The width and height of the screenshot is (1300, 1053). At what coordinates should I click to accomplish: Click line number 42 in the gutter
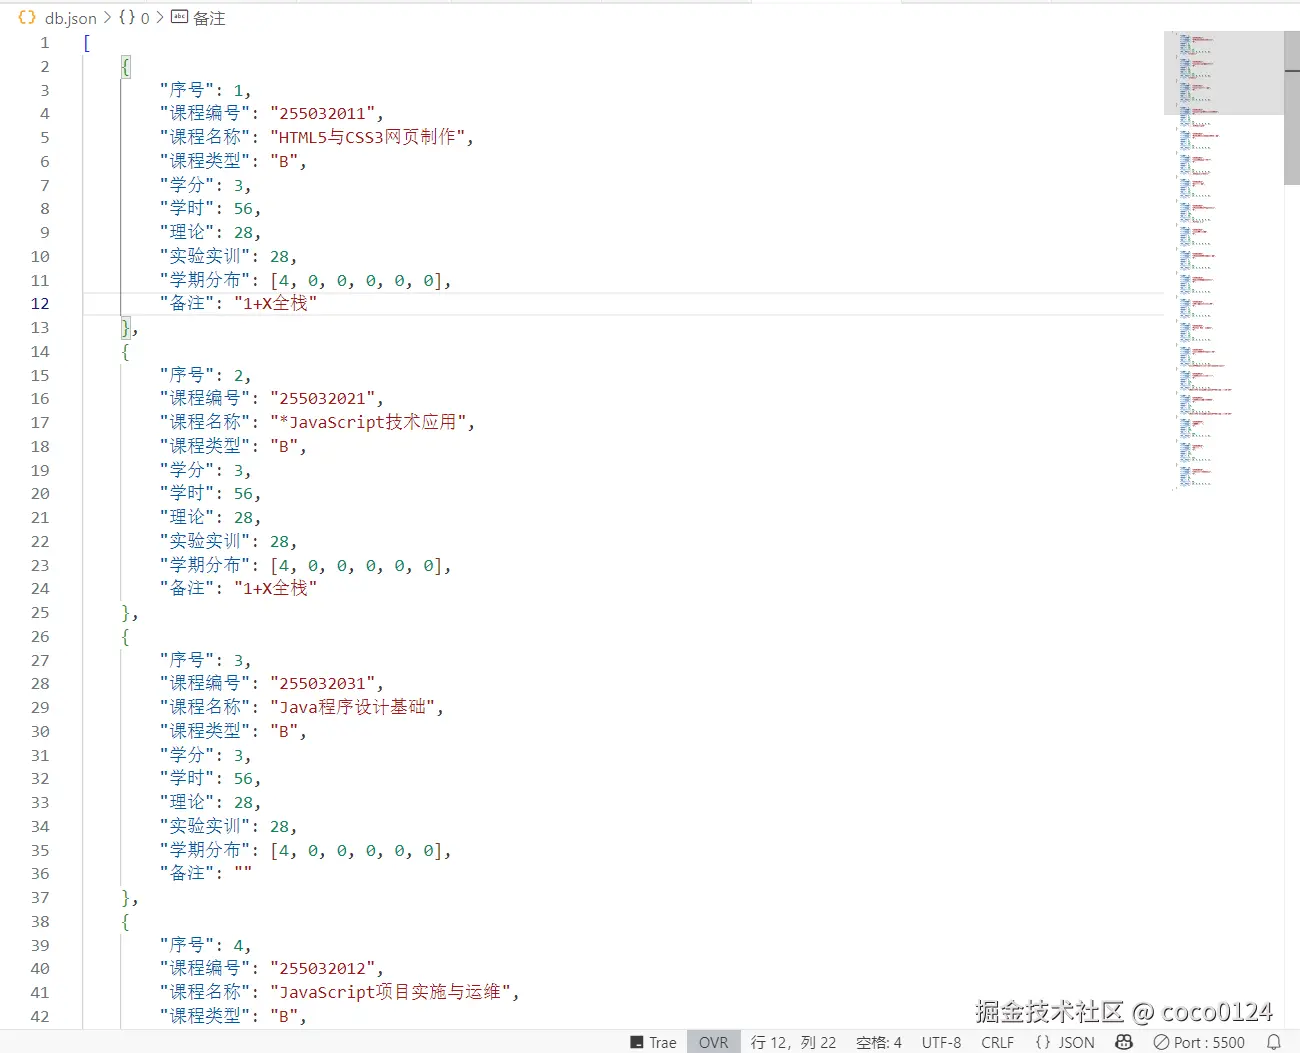[x=40, y=1016]
